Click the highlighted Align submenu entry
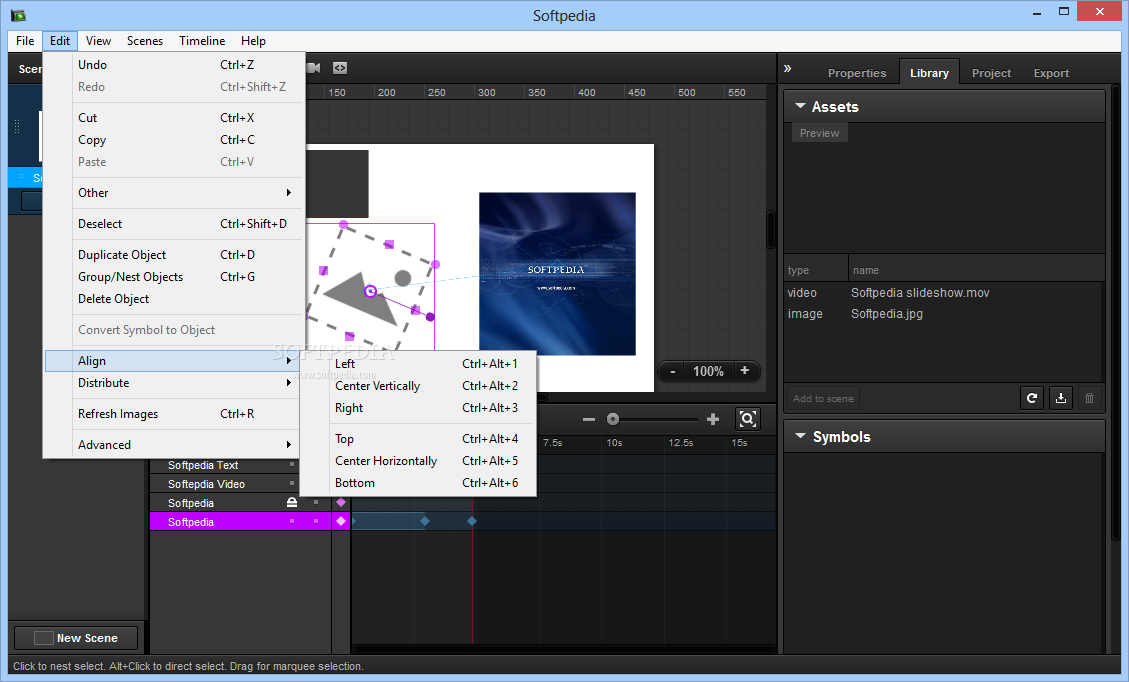This screenshot has width=1129, height=682. coord(173,361)
